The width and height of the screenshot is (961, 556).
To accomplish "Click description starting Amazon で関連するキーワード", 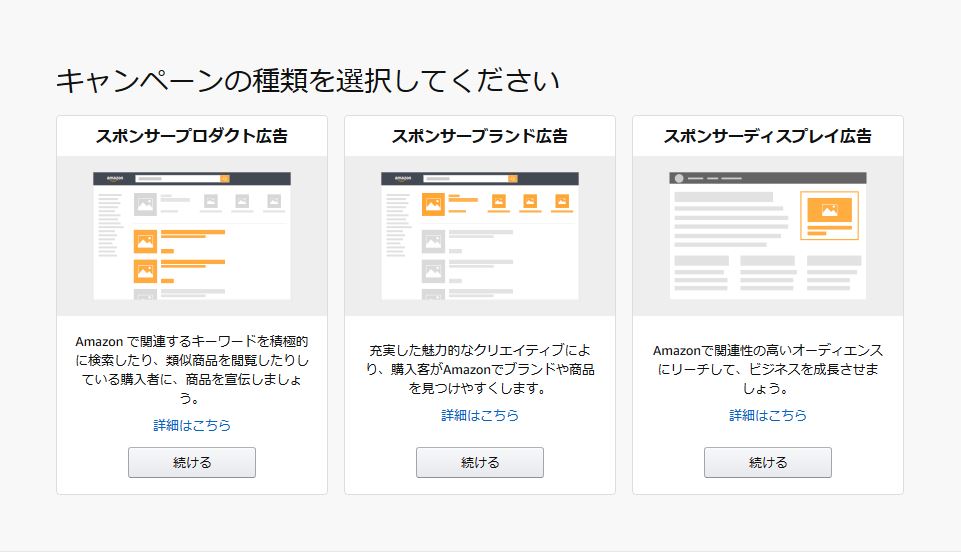I will click(192, 370).
